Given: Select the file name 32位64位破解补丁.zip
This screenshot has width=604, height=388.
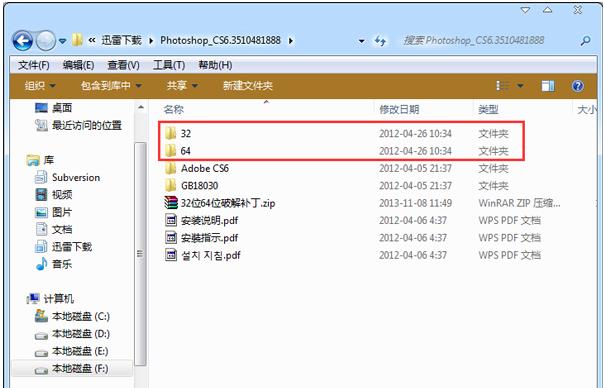Looking at the screenshot, I should pyautogui.click(x=228, y=203).
